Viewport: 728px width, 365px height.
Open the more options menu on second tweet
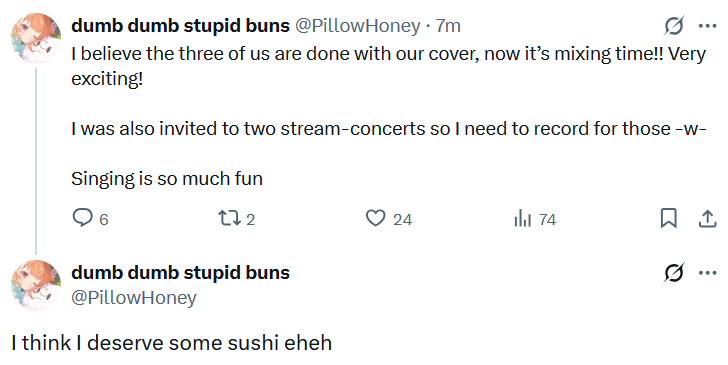tap(708, 273)
